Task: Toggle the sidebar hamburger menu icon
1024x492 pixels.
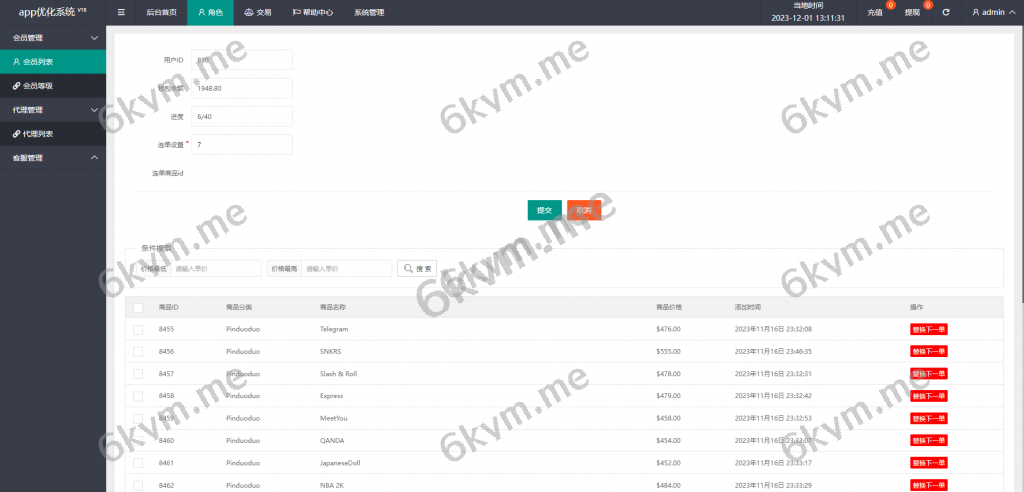Action: 121,13
